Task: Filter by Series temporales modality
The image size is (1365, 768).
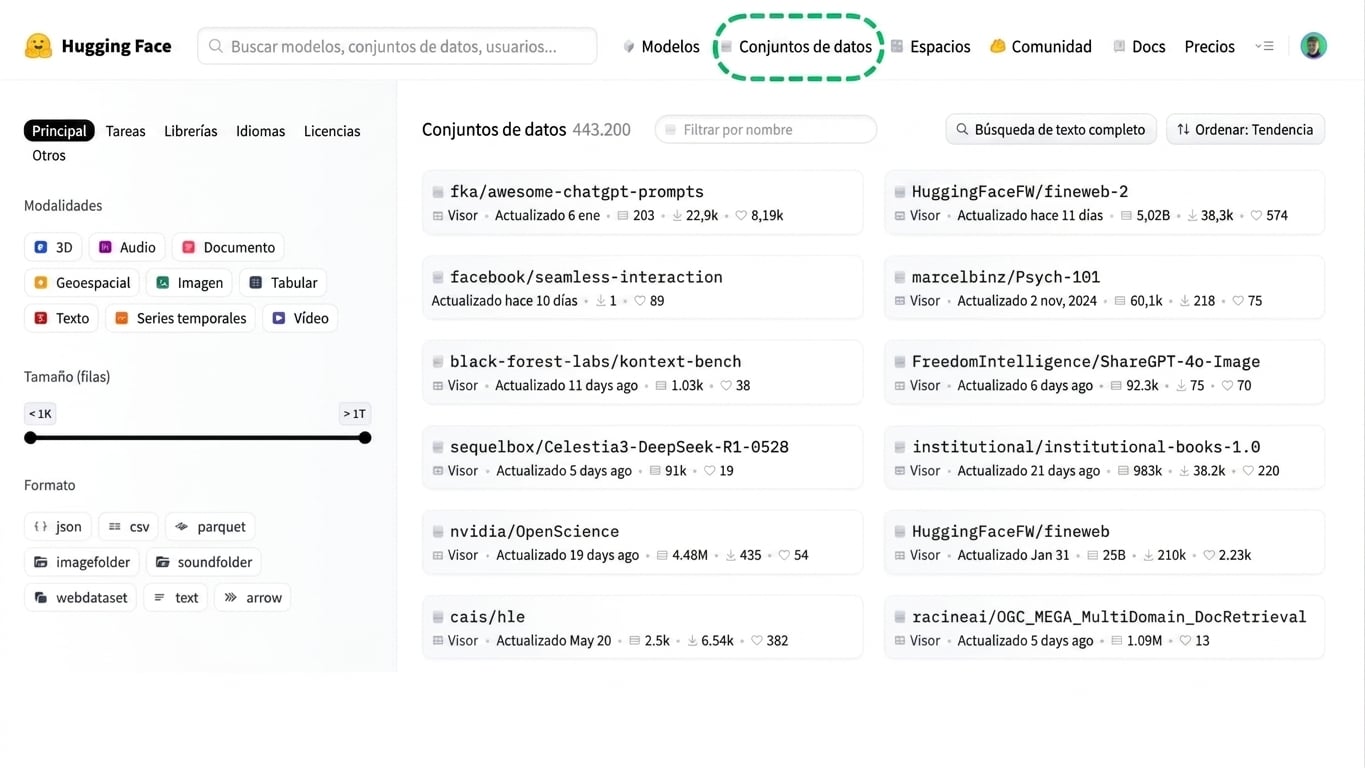Action: pyautogui.click(x=180, y=317)
